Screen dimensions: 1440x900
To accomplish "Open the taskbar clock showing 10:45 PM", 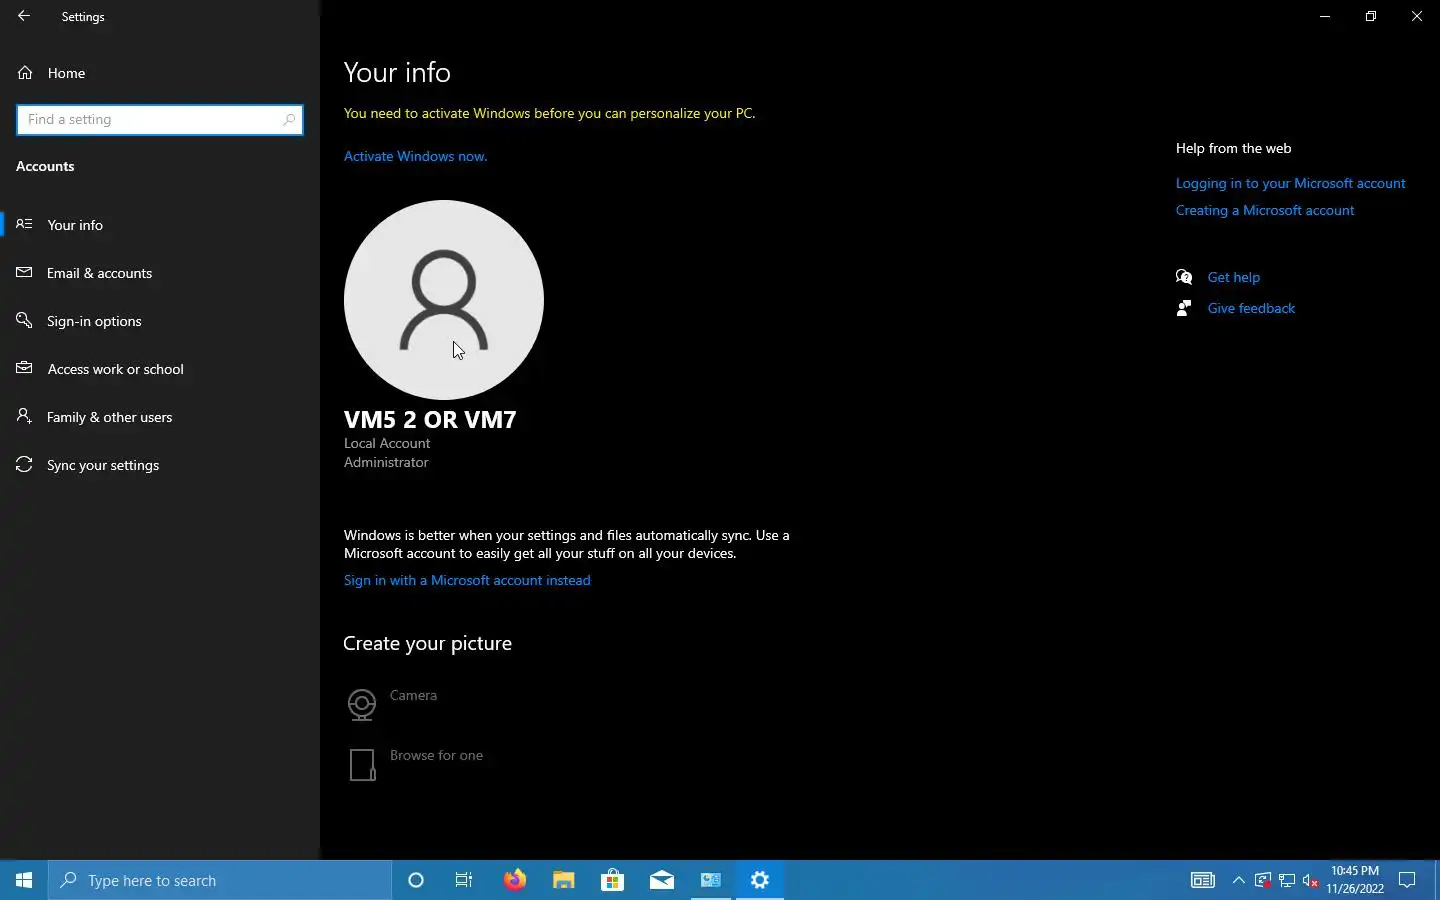I will [1355, 880].
